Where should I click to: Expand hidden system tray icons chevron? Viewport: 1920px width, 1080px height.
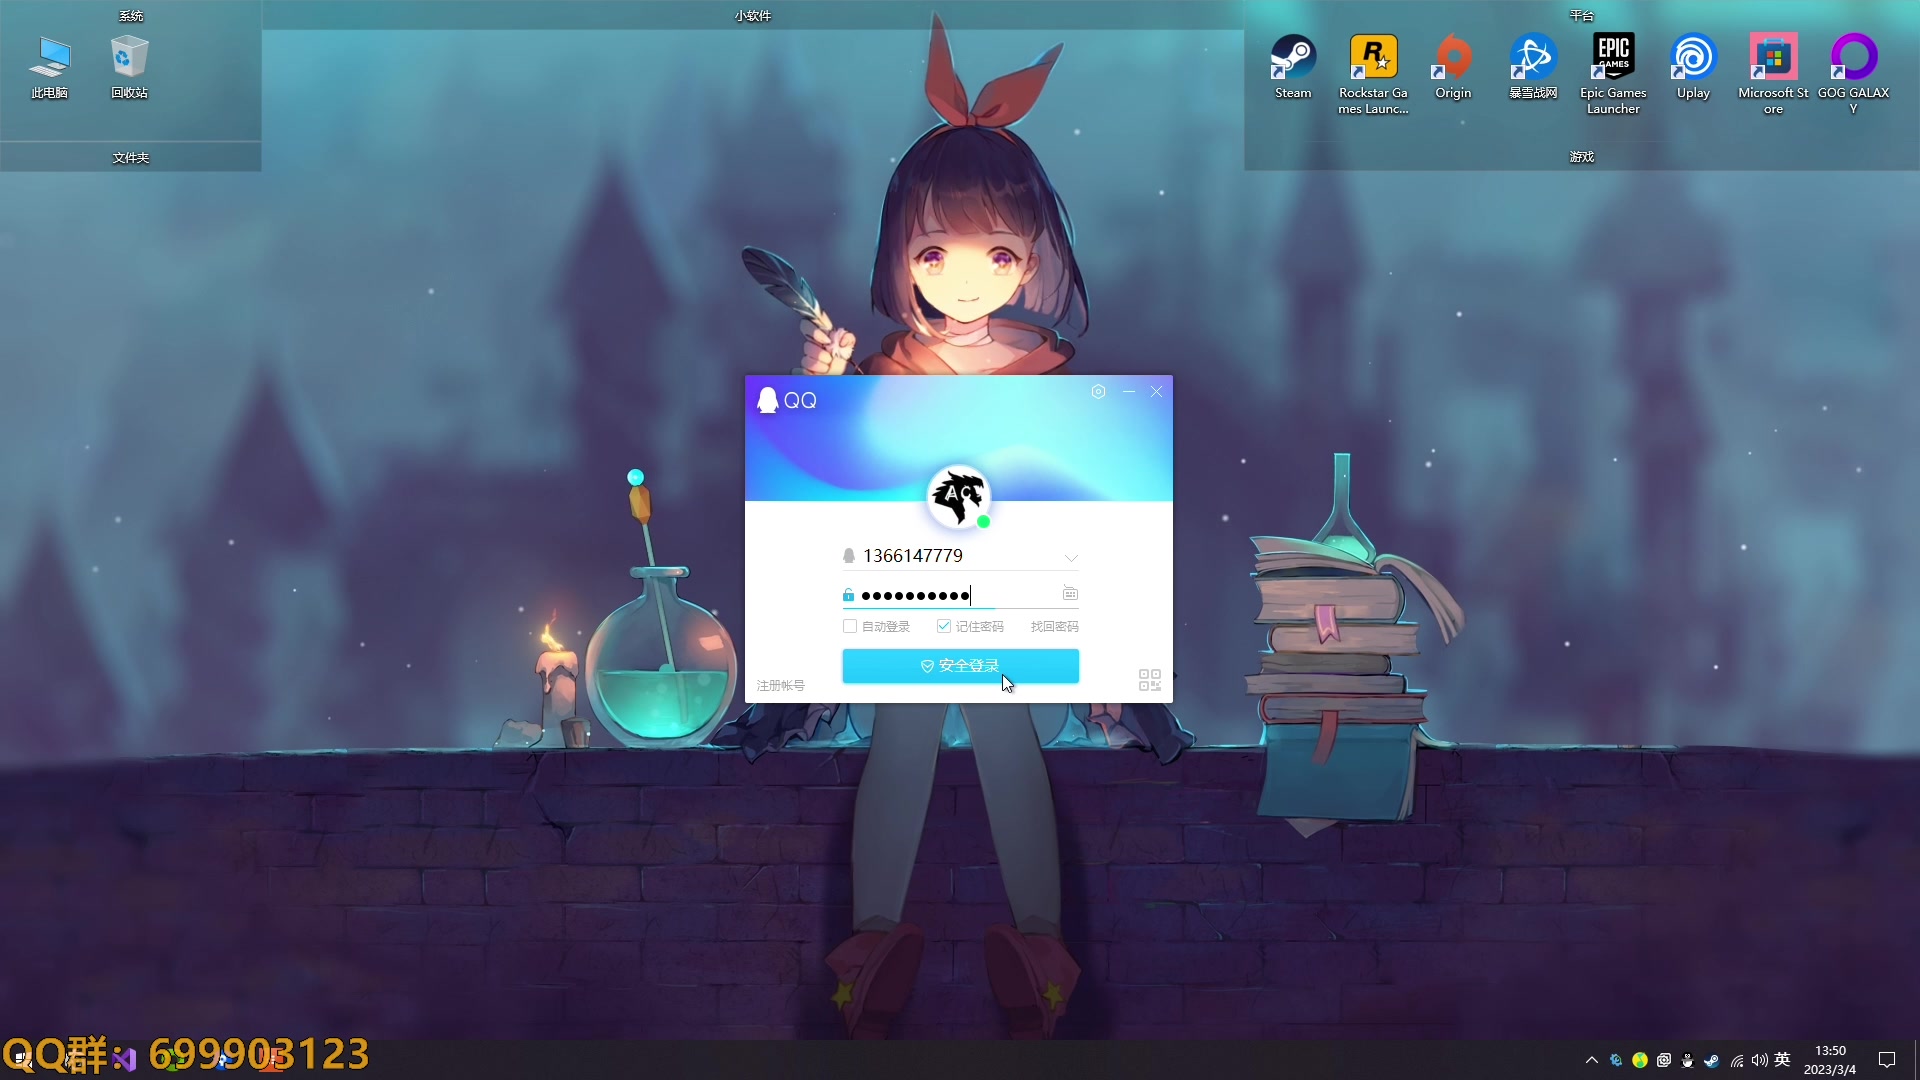[1591, 1060]
